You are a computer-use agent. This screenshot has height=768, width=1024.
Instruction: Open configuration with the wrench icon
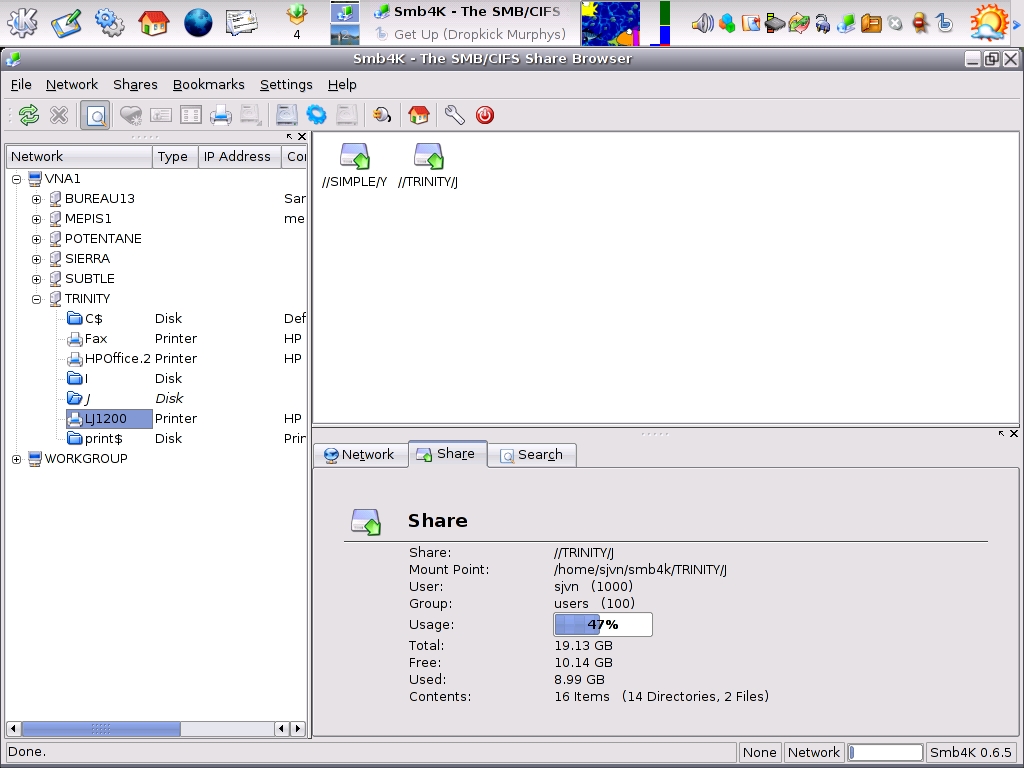pos(455,115)
